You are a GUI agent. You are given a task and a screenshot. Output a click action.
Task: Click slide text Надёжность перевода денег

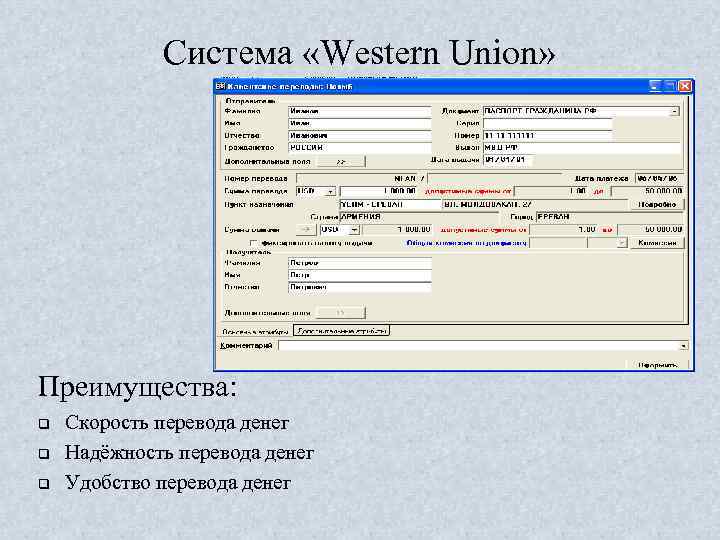point(189,452)
